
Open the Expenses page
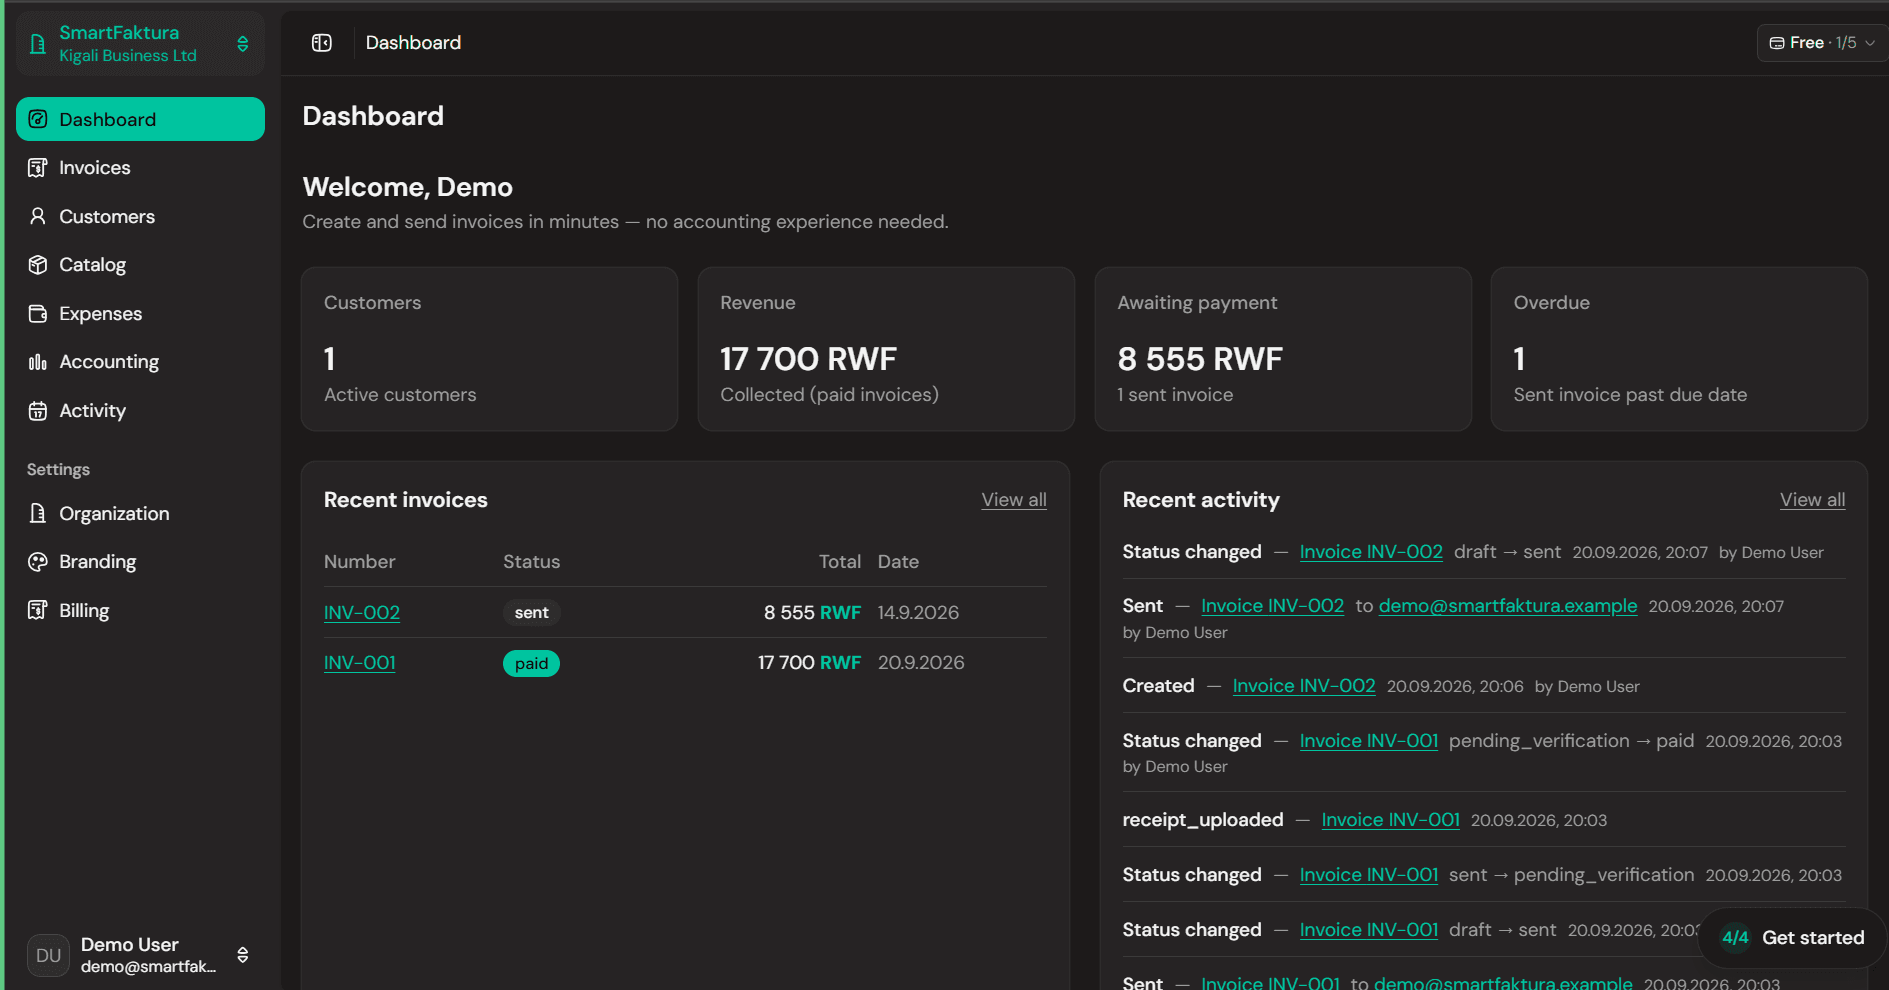pyautogui.click(x=140, y=314)
